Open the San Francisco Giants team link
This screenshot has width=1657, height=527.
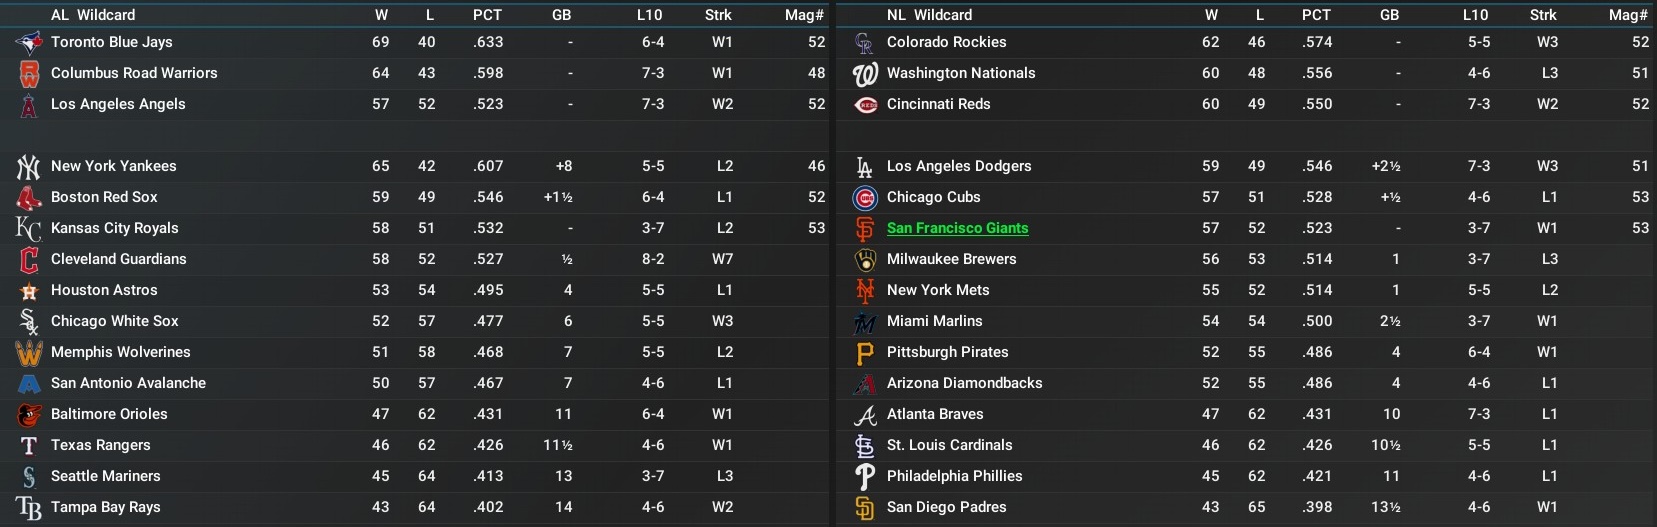957,228
